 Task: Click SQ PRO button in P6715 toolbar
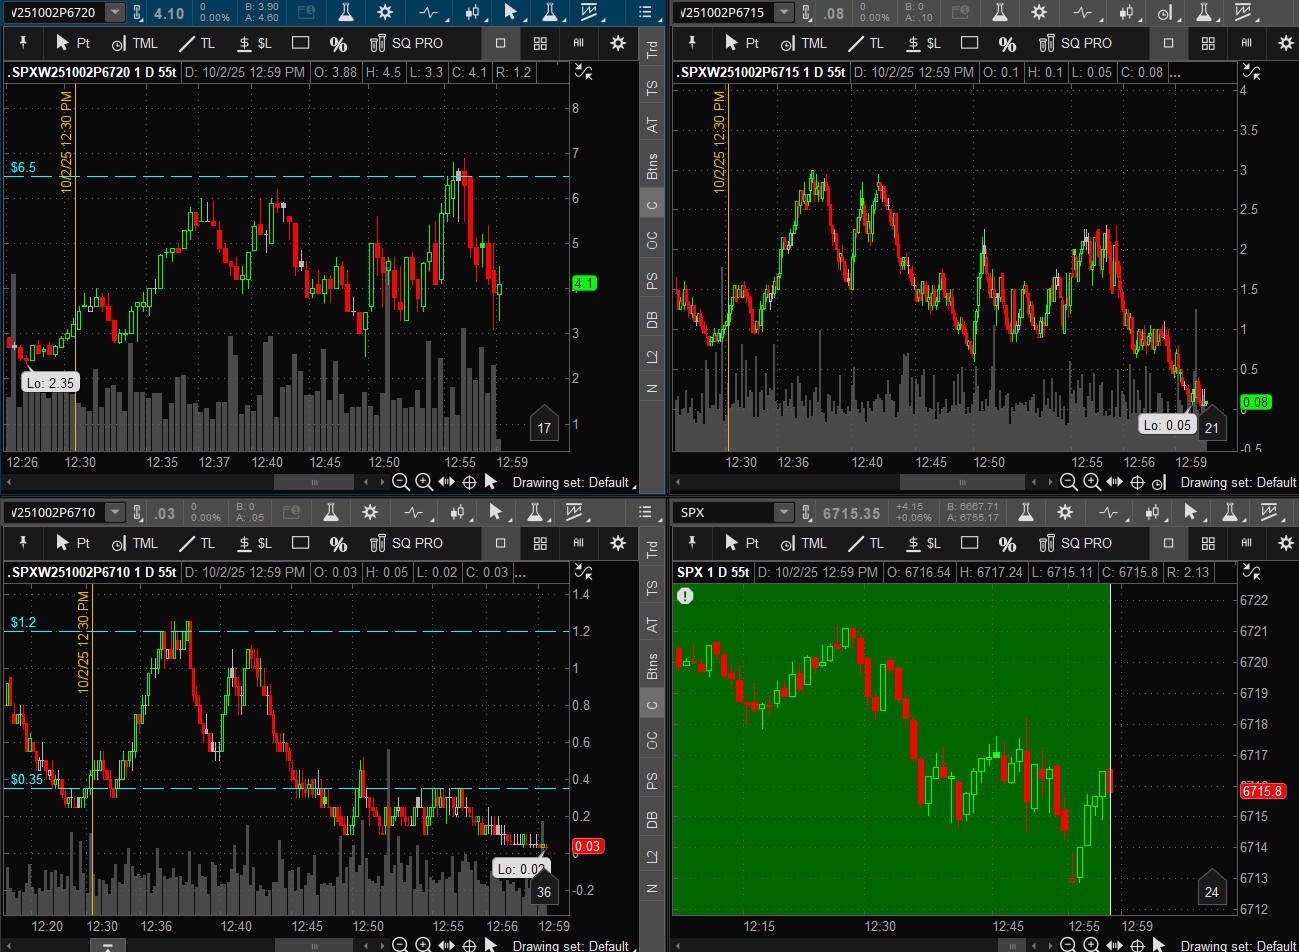1075,43
